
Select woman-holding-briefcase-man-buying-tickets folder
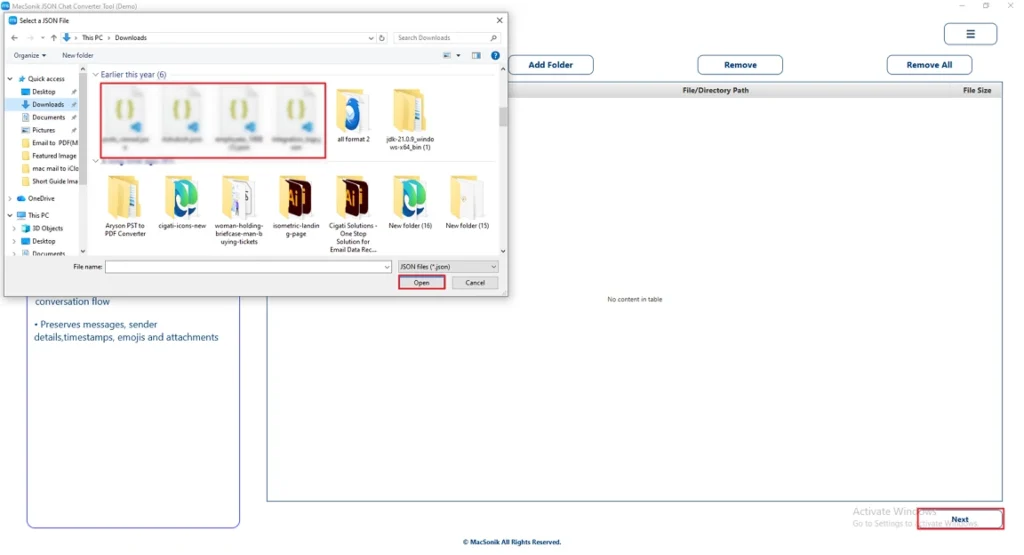coord(239,210)
